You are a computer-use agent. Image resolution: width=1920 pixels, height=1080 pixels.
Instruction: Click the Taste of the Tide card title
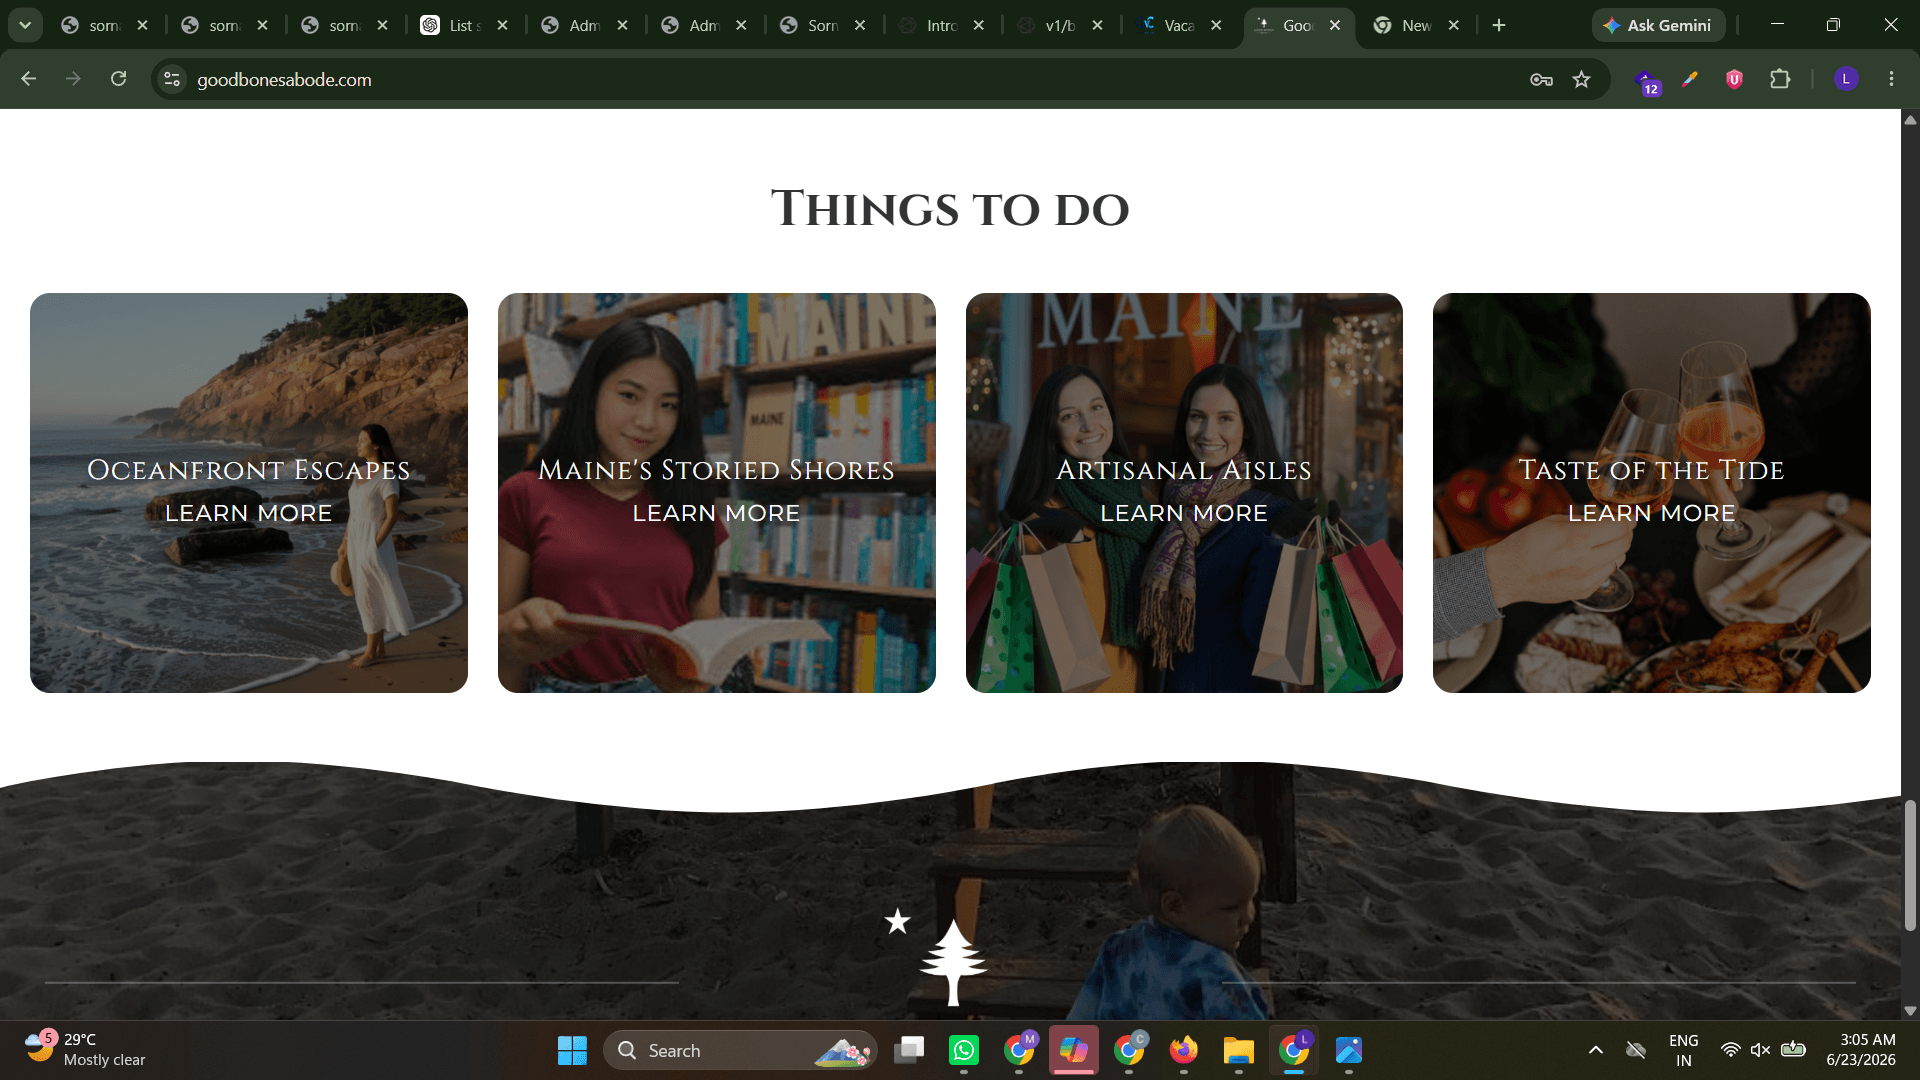click(1651, 470)
